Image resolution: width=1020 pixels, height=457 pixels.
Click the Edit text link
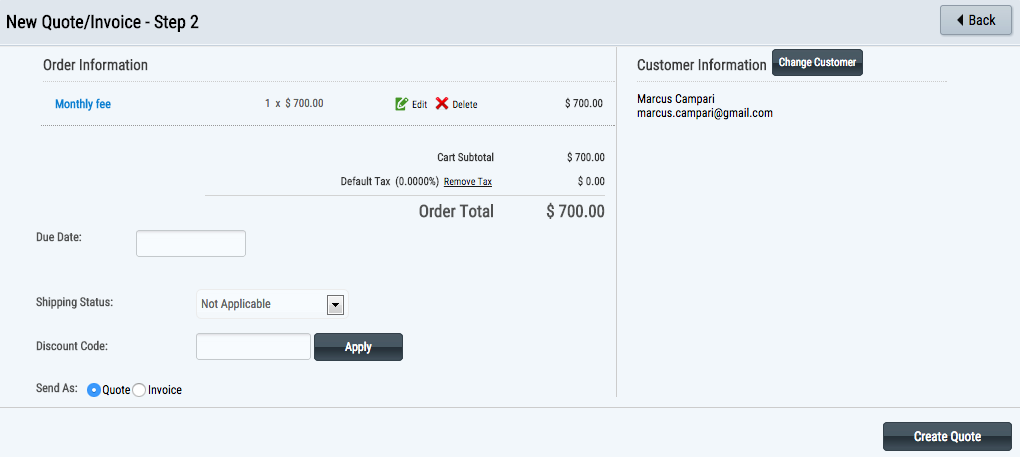click(x=420, y=105)
